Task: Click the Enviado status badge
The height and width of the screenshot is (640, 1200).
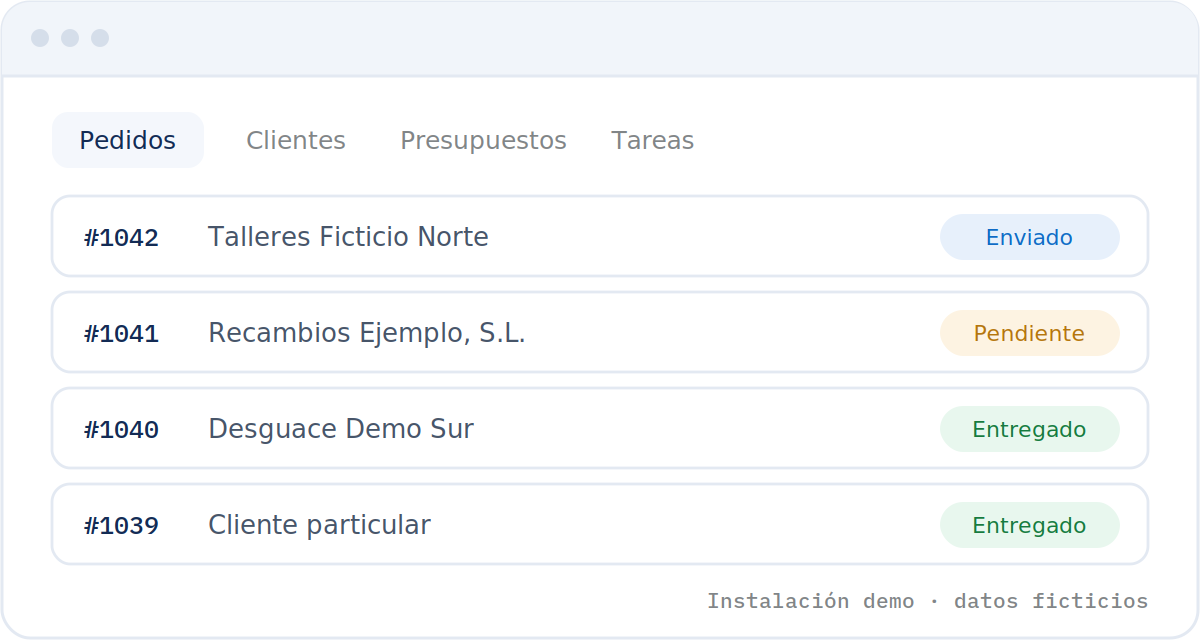Action: (x=1030, y=237)
